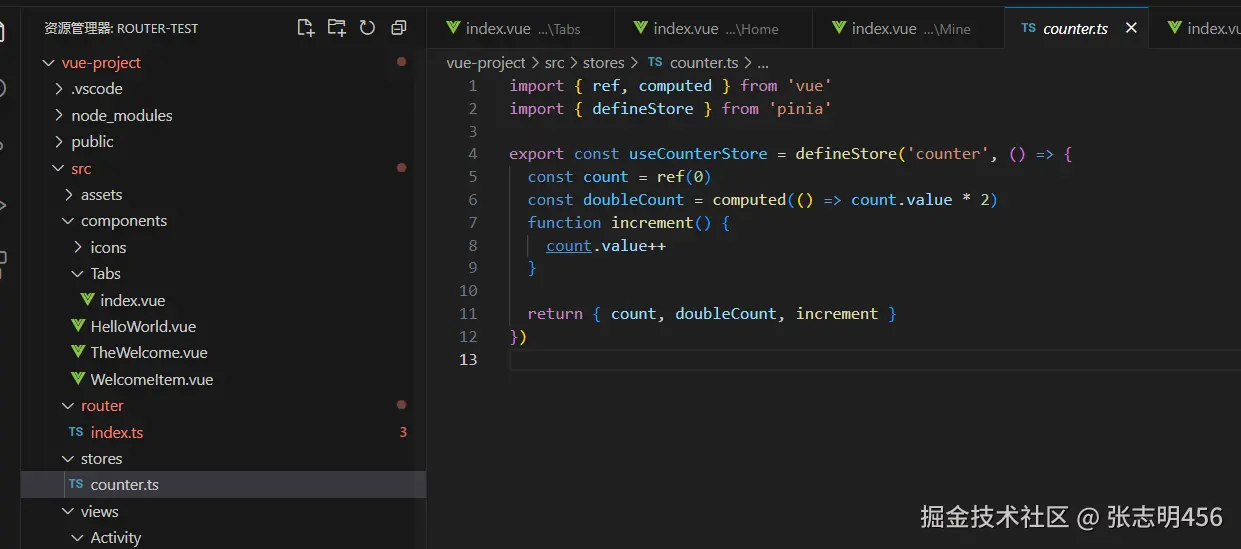Expand the .vscode folder
Image resolution: width=1241 pixels, height=549 pixels.
coord(59,89)
